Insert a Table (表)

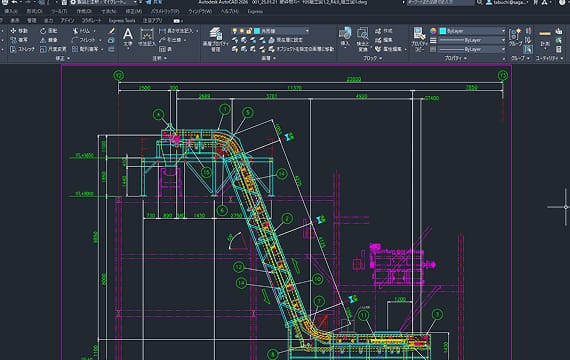pyautogui.click(x=166, y=49)
